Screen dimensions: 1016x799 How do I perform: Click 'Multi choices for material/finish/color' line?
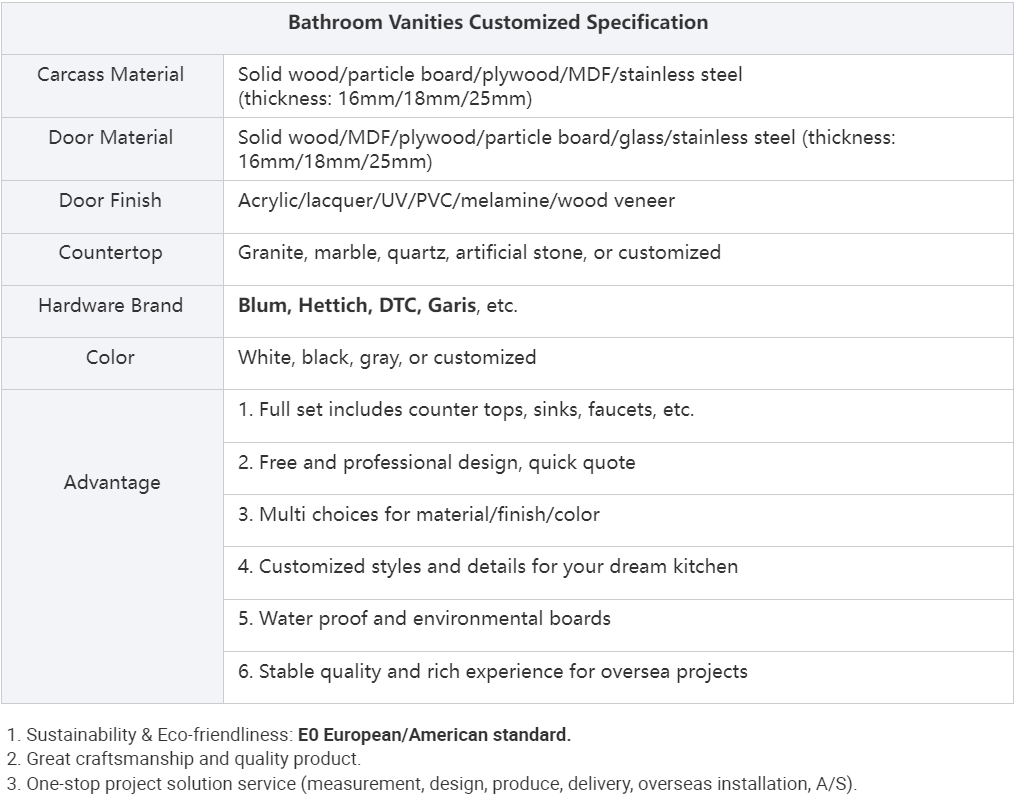(419, 515)
